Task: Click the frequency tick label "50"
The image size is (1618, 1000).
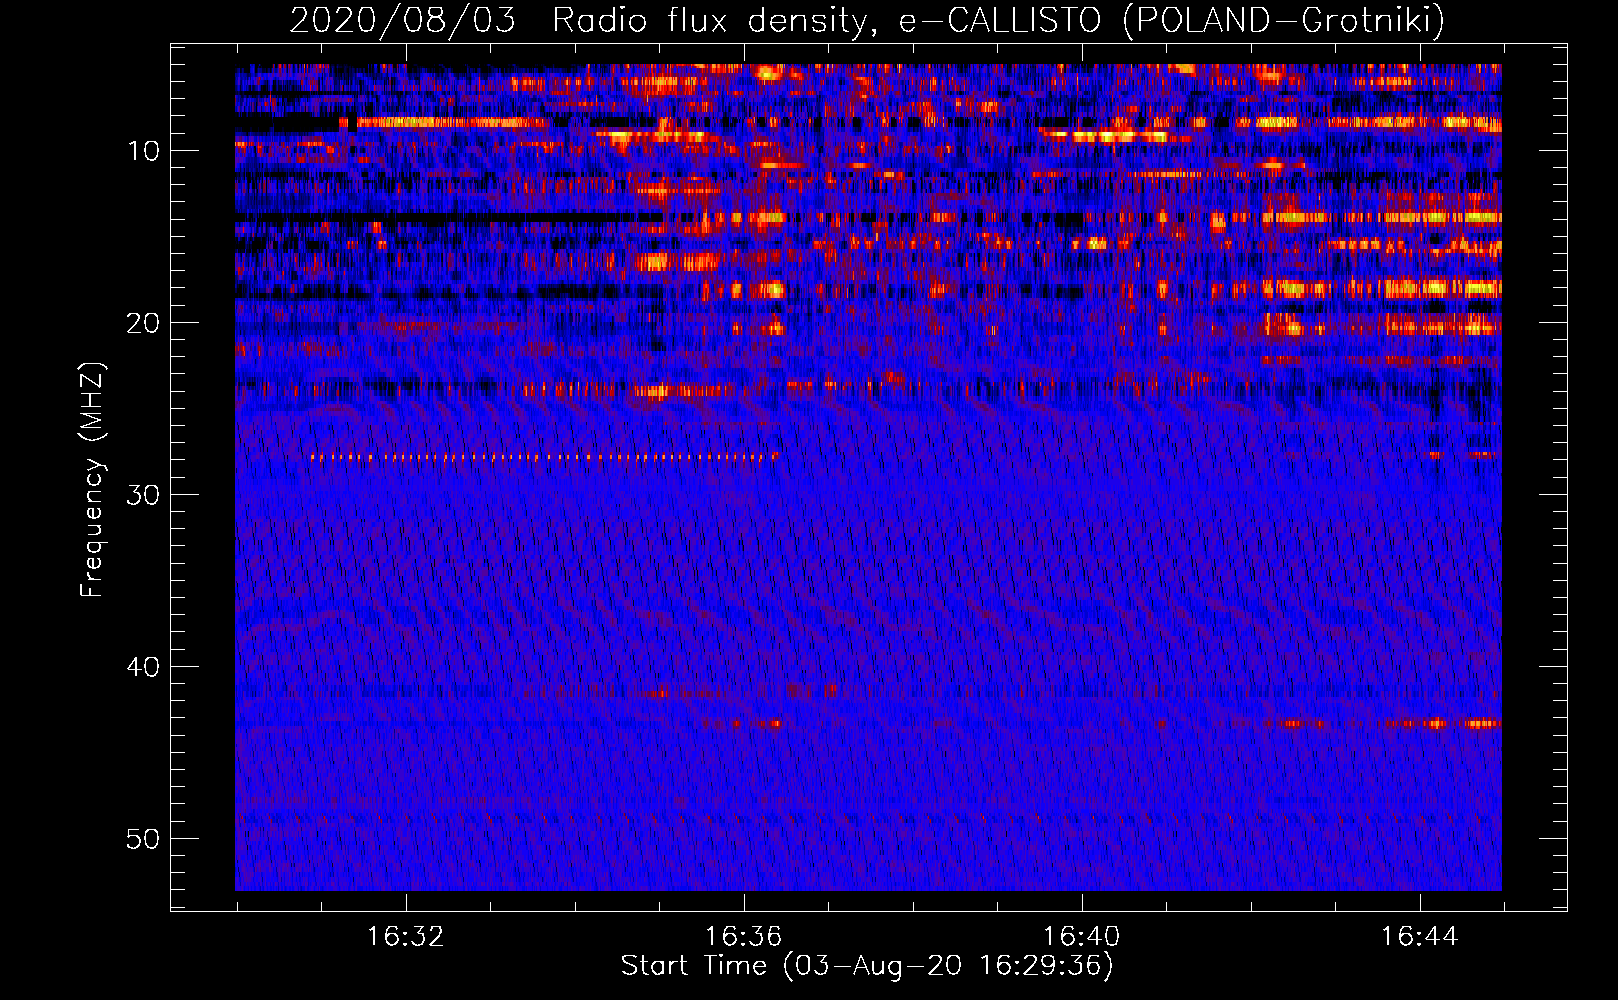Action: (144, 839)
